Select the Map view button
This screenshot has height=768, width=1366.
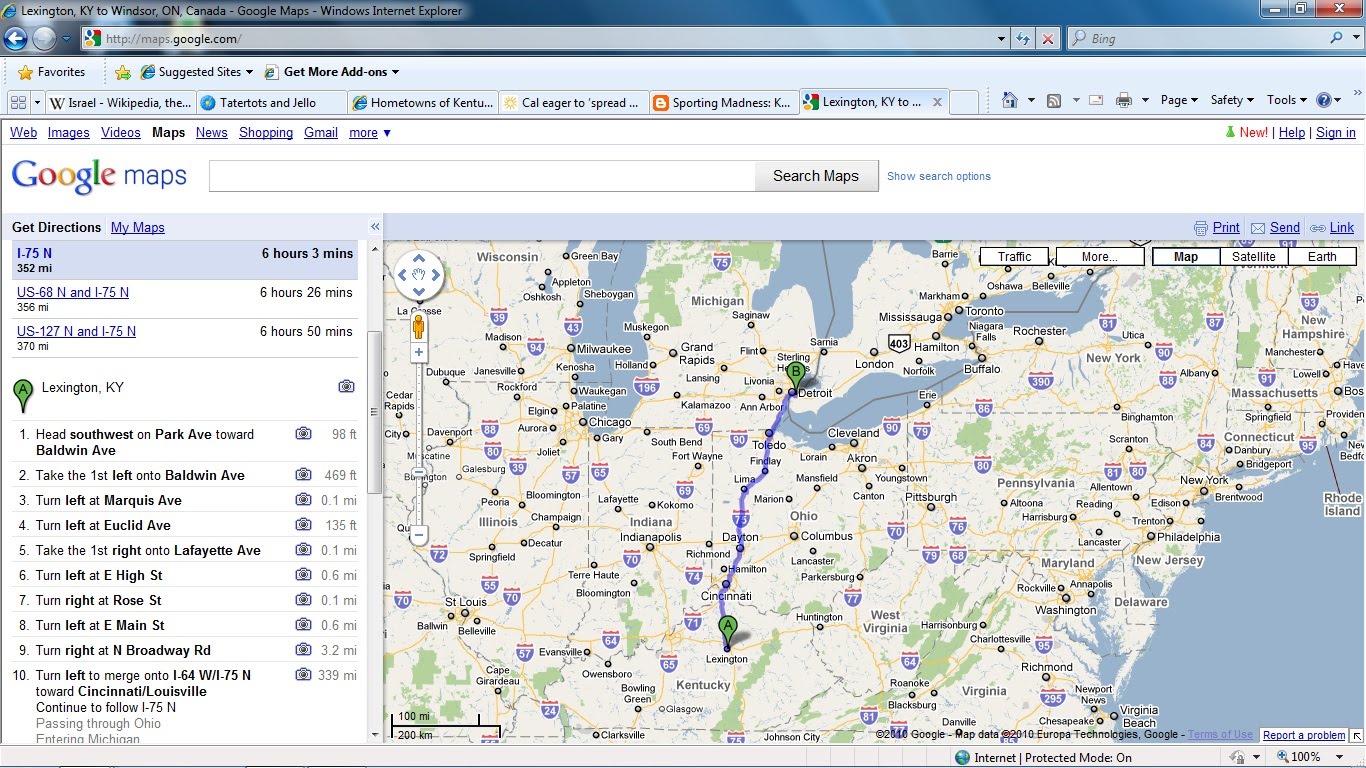pyautogui.click(x=1186, y=257)
